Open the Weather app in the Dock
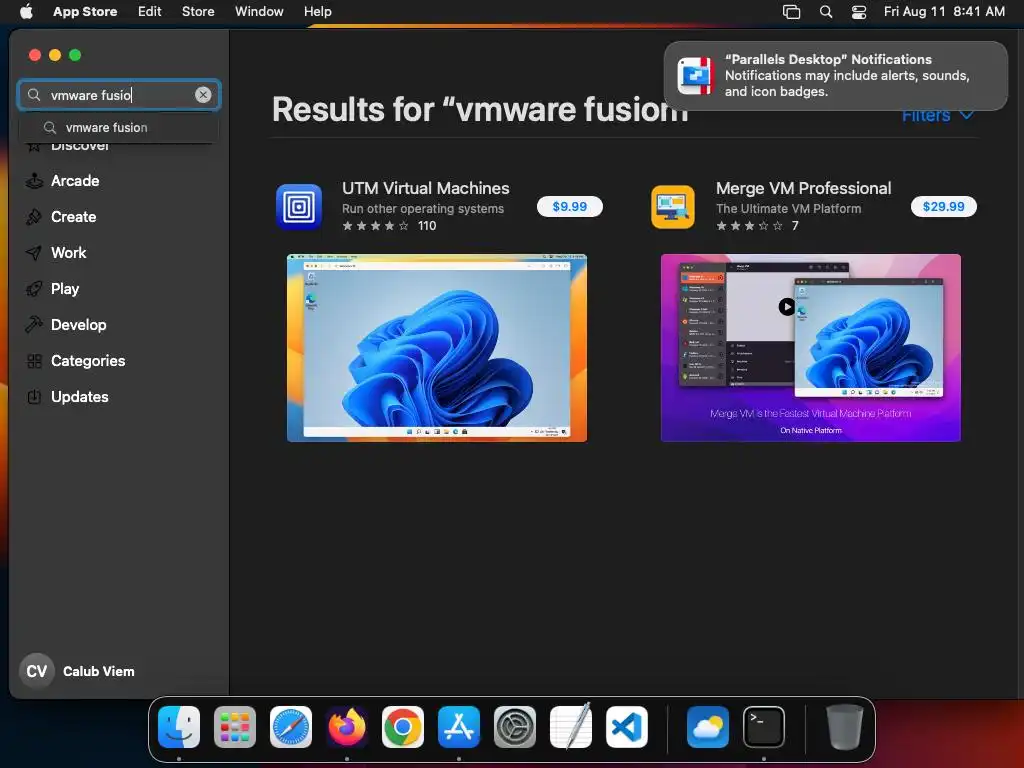The height and width of the screenshot is (768, 1024). tap(708, 727)
